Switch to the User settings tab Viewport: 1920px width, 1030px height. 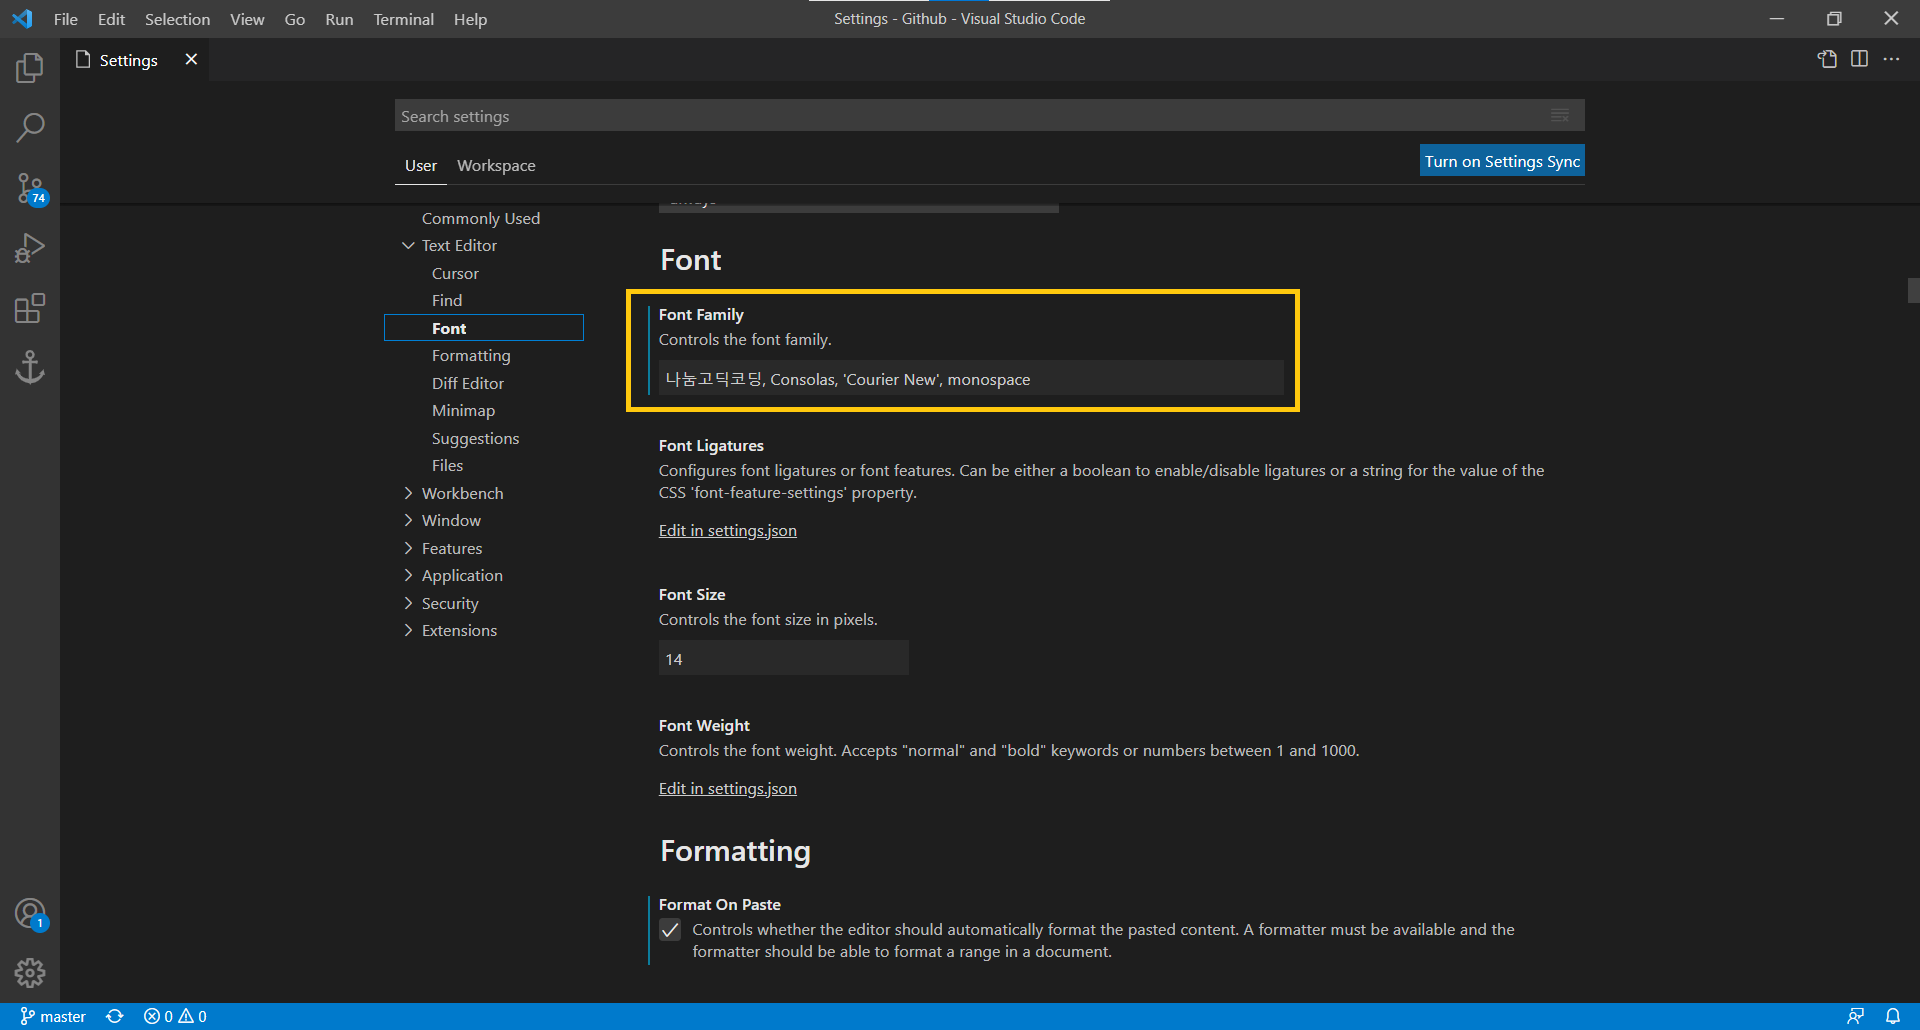pyautogui.click(x=421, y=165)
